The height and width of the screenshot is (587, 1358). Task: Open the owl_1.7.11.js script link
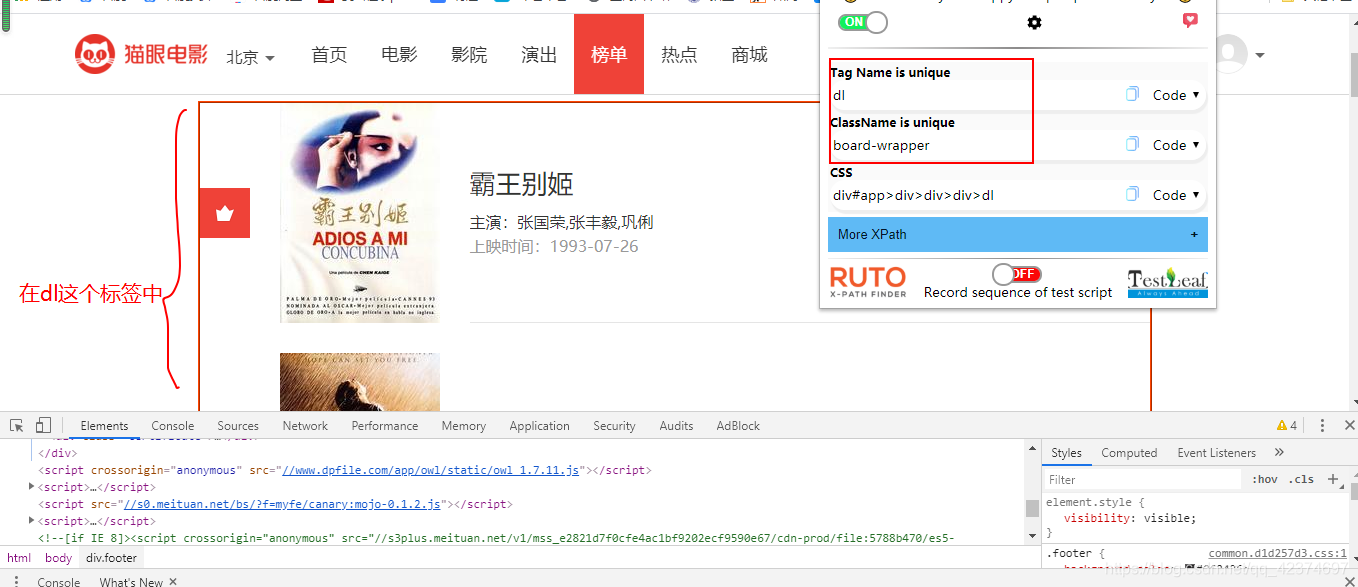[432, 470]
